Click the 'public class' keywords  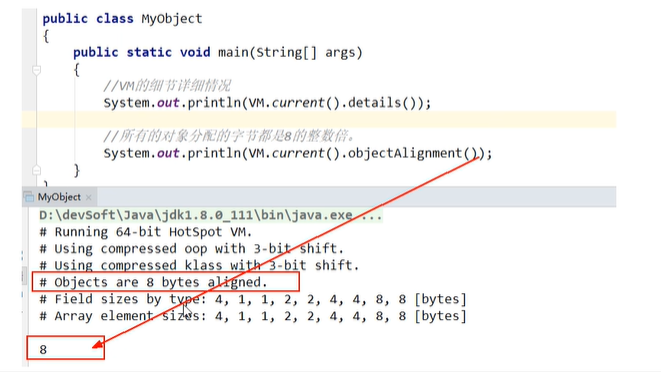88,19
